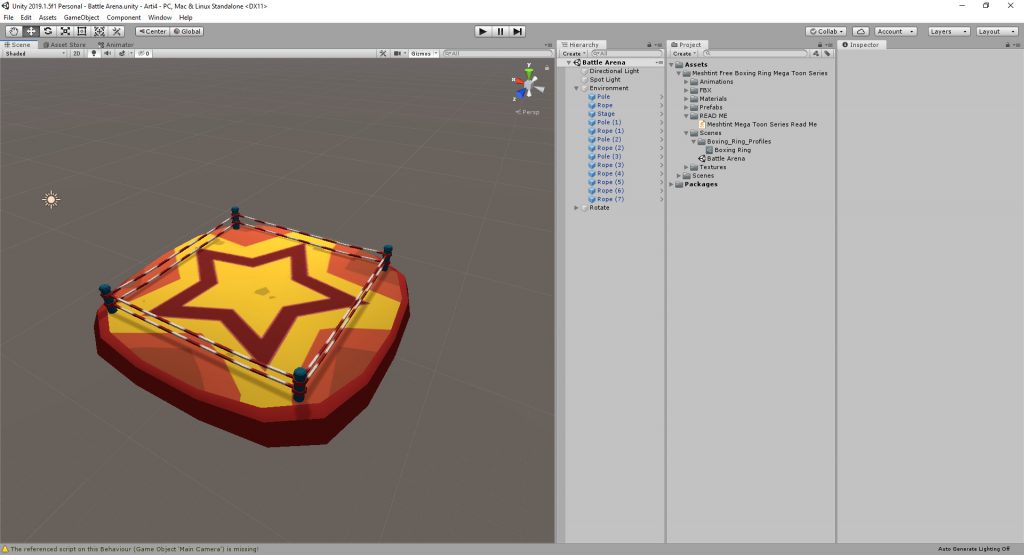This screenshot has width=1024, height=555.
Task: Select the Rect transform tool
Action: (x=82, y=31)
